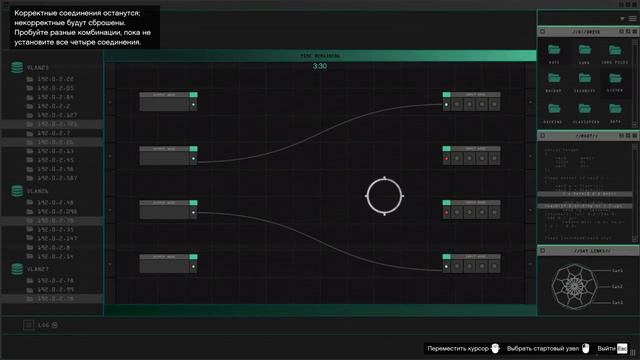640x360 pixels.
Task: Click the first output node's green tab
Action: click(193, 95)
